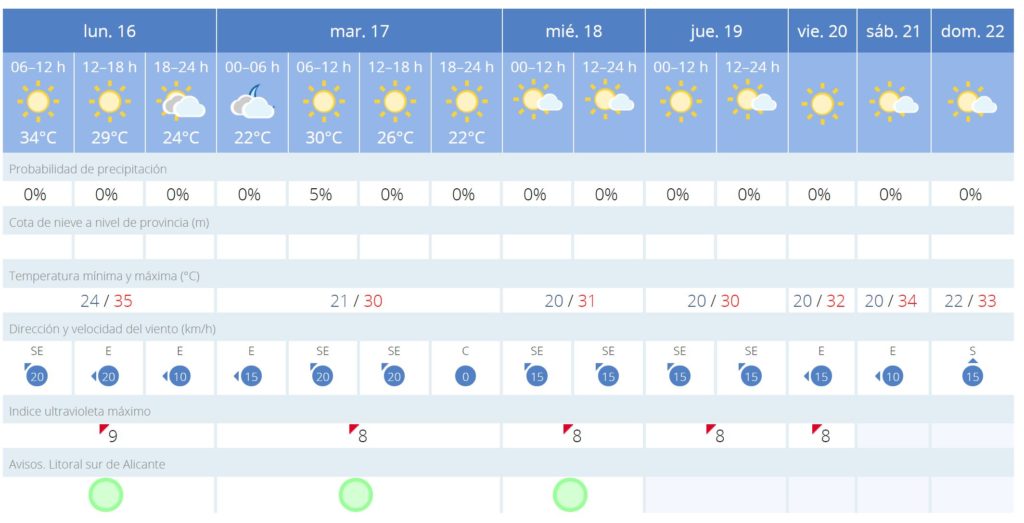Screen dimensions: 1024x523
Task: Select the mar. 17 day header
Action: 359,31
